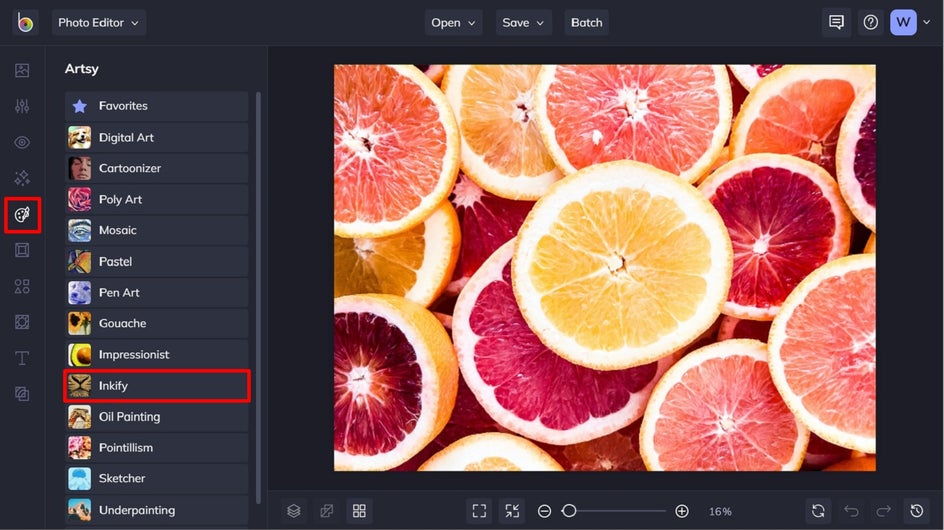Viewport: 944px width, 530px height.
Task: Expand the account menu chevron
Action: pos(927,22)
